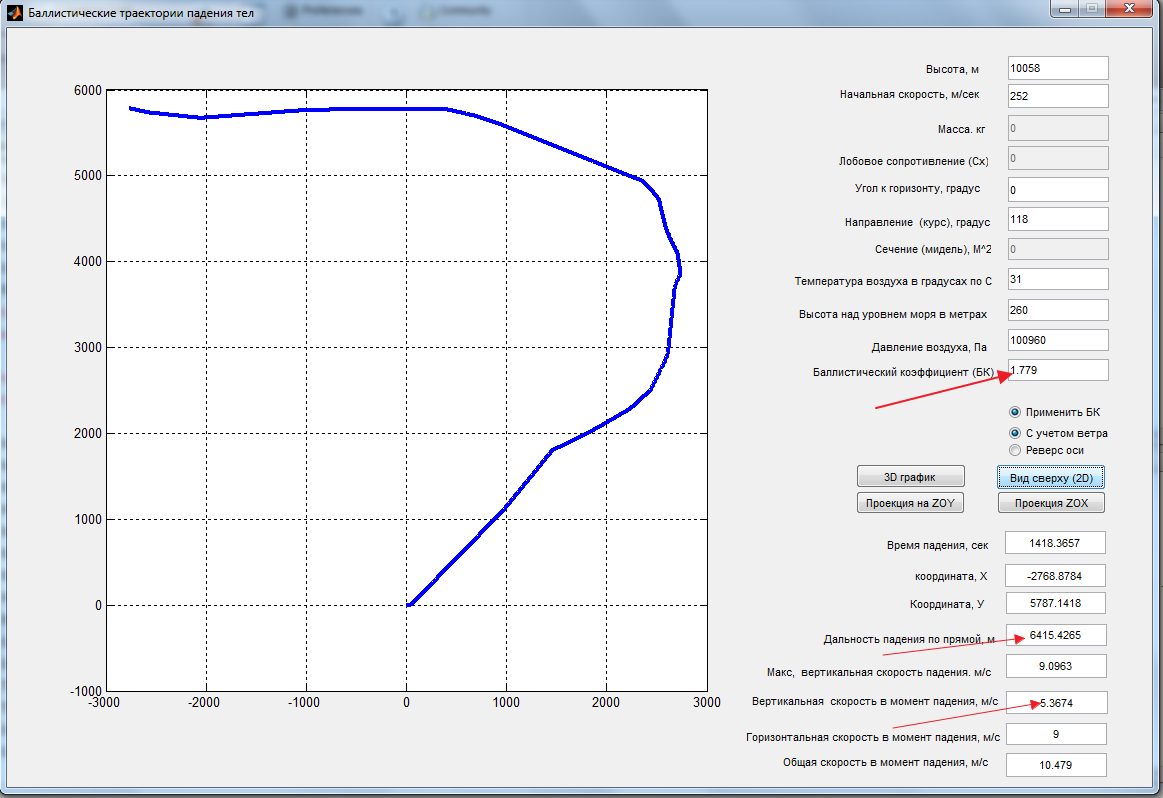This screenshot has height=798, width=1163.
Task: Minimize the window
Action: tap(1067, 9)
